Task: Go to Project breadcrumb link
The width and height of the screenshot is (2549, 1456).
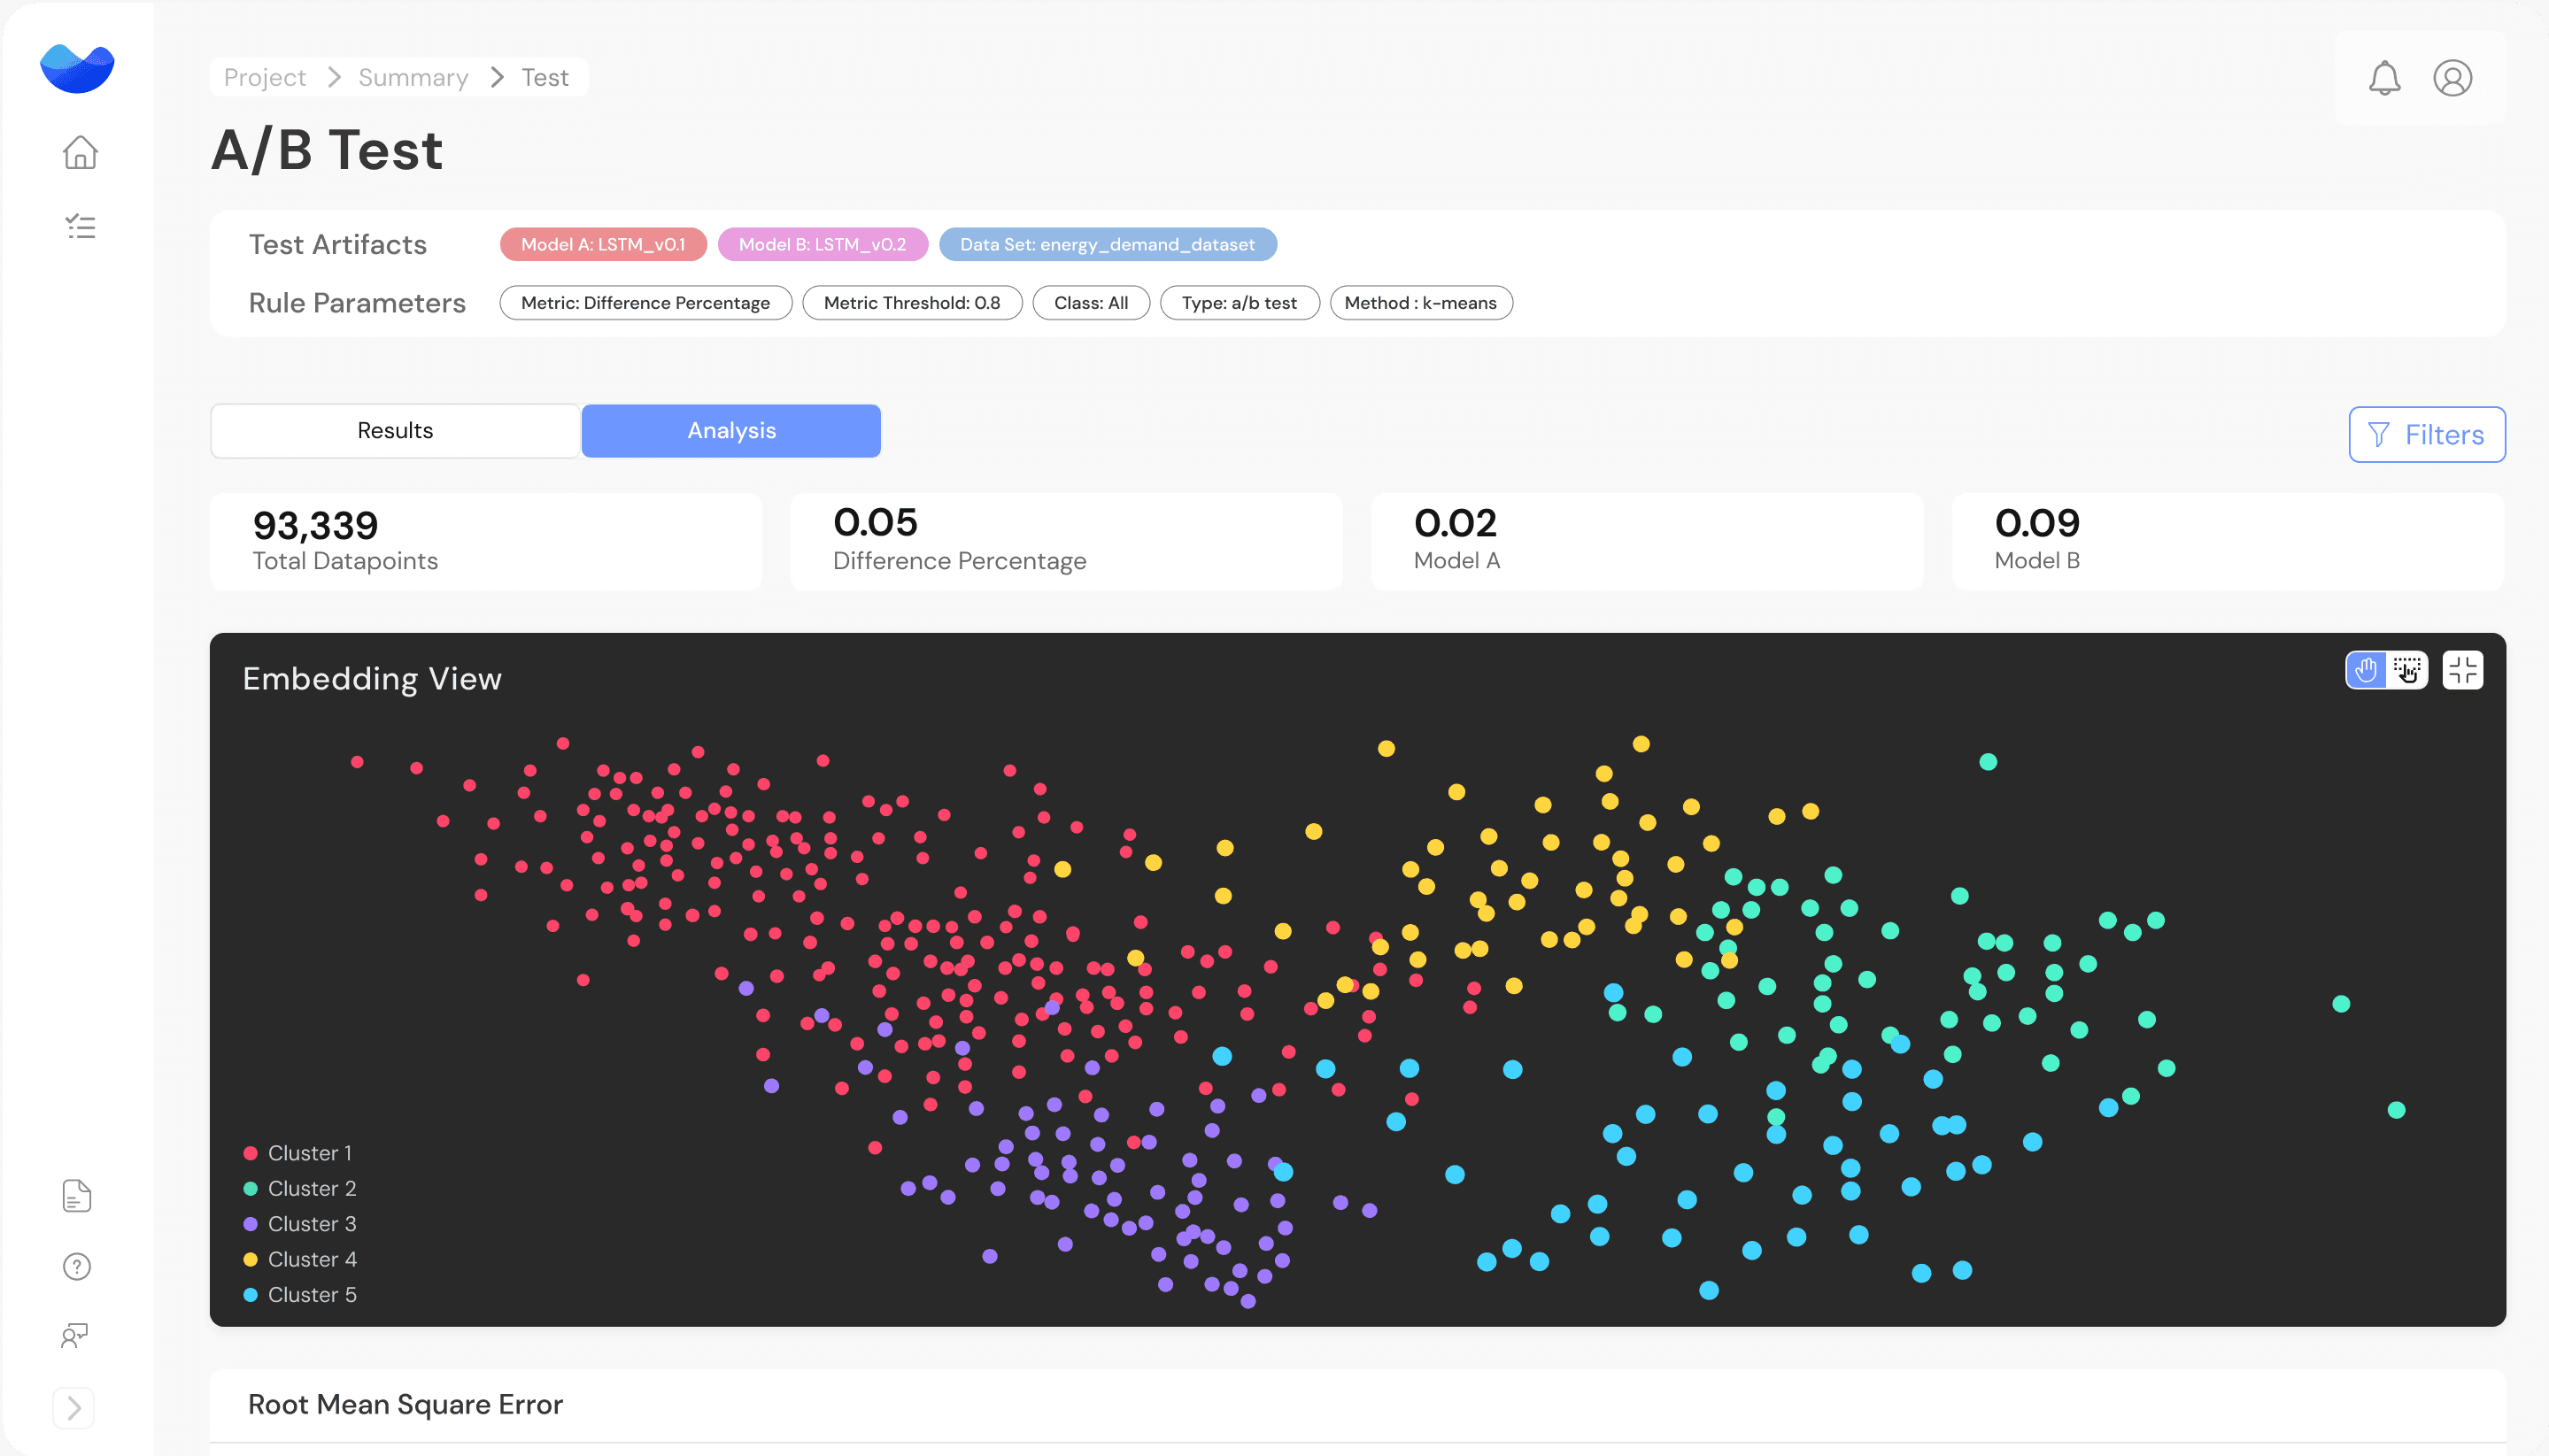Action: pos(264,77)
